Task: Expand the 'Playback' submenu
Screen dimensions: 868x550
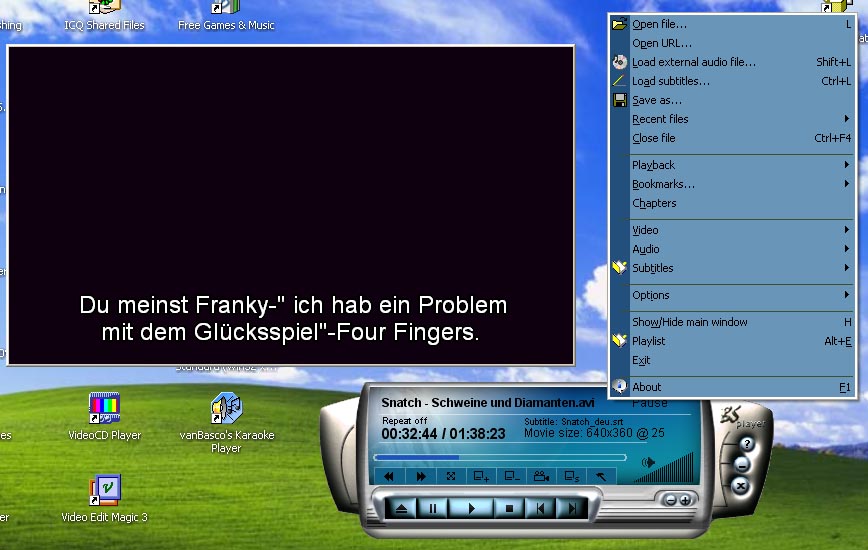Action: pyautogui.click(x=732, y=165)
